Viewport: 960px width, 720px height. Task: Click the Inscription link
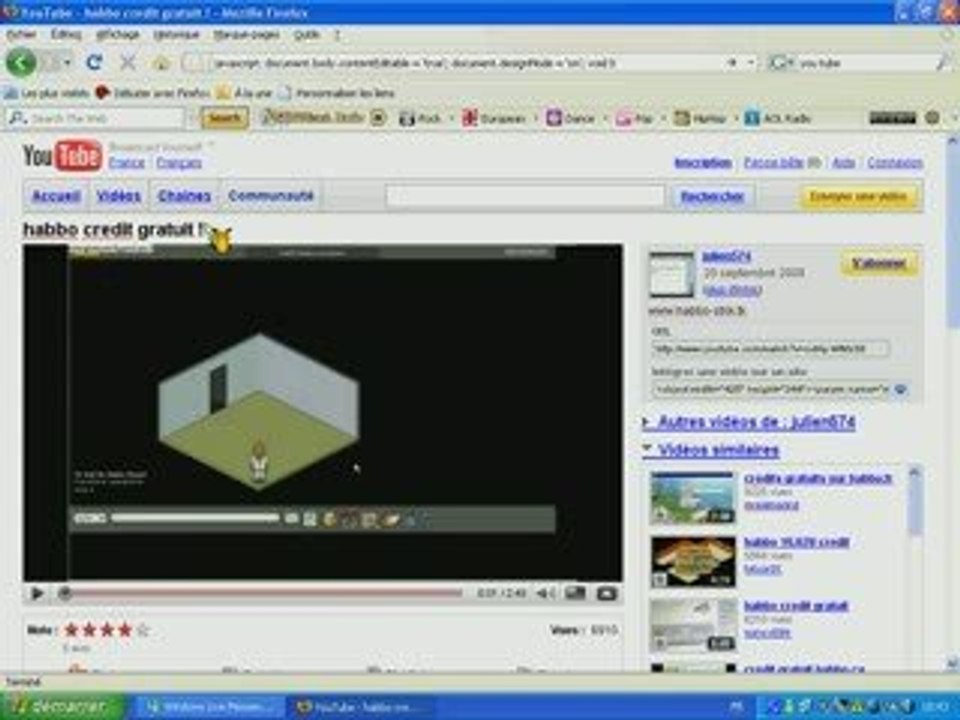(x=703, y=163)
